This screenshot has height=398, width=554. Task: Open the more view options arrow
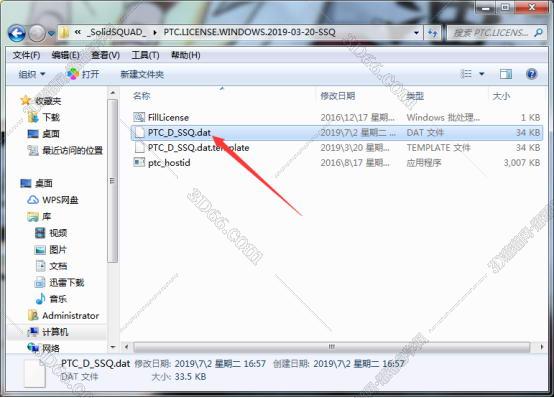tap(482, 74)
